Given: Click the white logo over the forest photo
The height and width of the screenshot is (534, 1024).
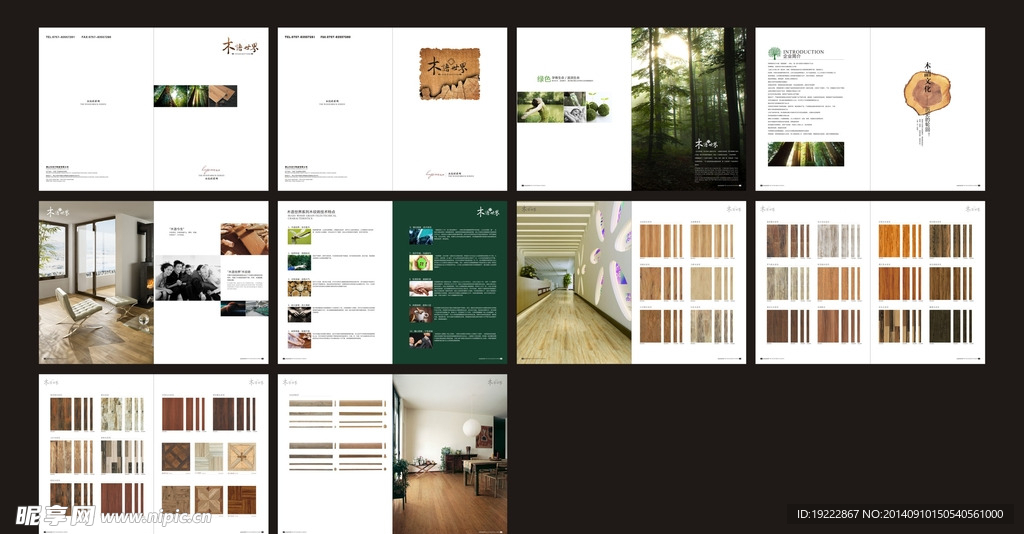Looking at the screenshot, I should coord(706,144).
